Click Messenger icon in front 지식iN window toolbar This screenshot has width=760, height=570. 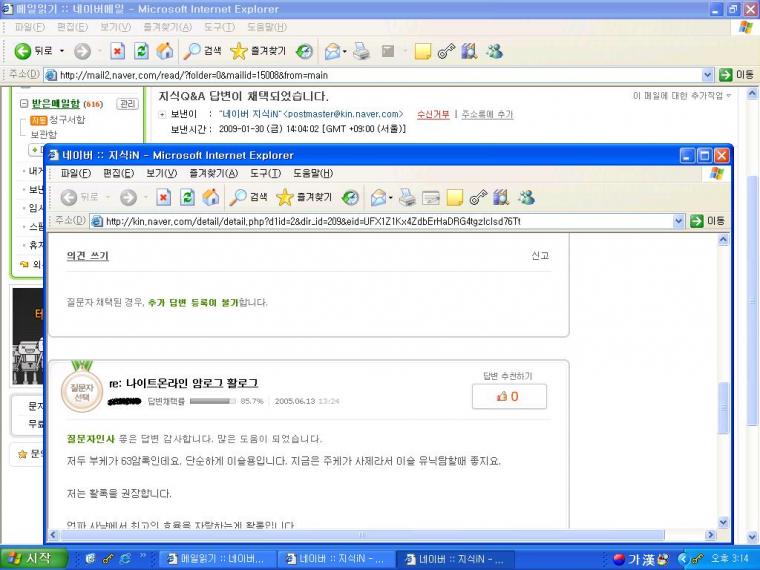[x=526, y=197]
